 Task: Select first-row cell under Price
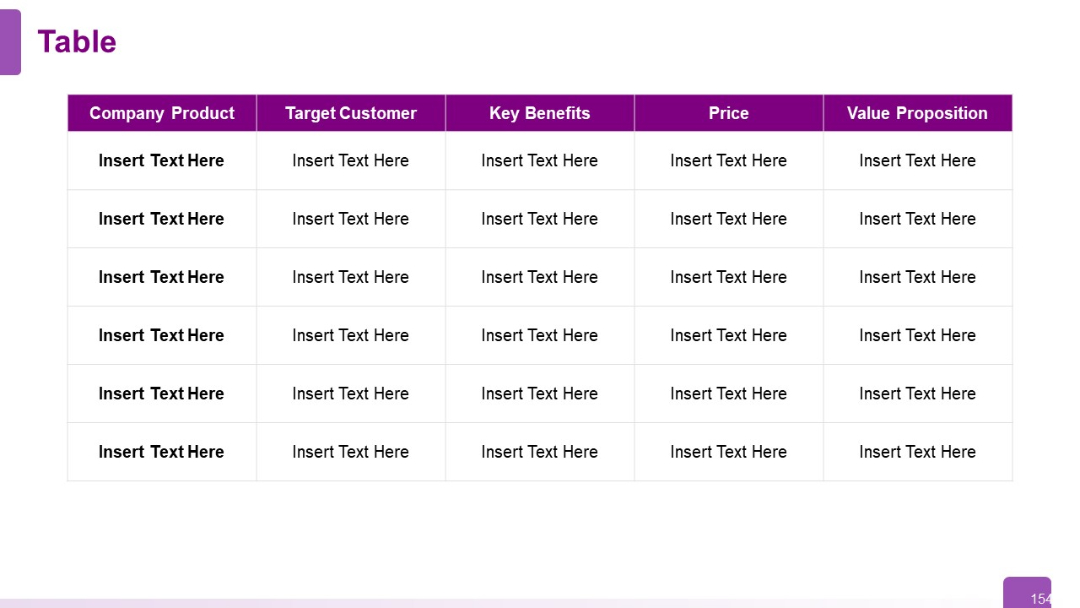[729, 161]
